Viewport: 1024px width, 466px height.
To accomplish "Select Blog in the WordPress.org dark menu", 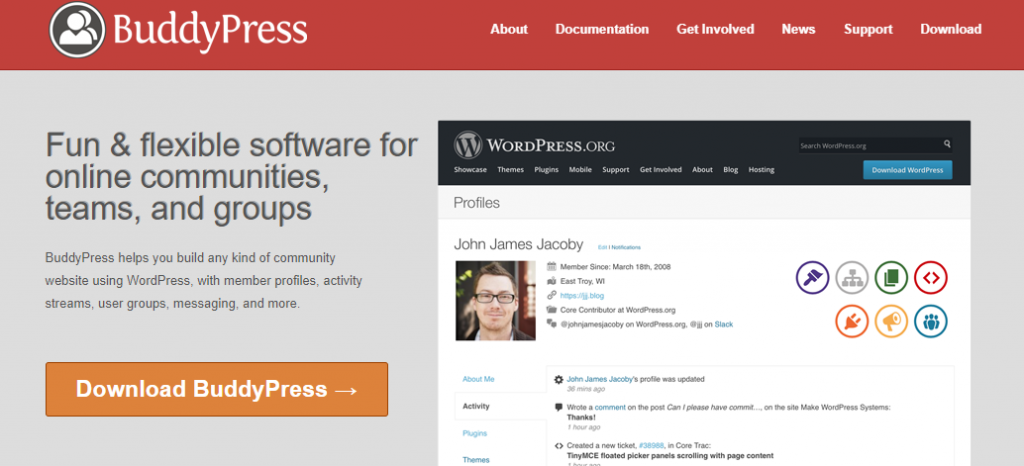I will point(731,170).
